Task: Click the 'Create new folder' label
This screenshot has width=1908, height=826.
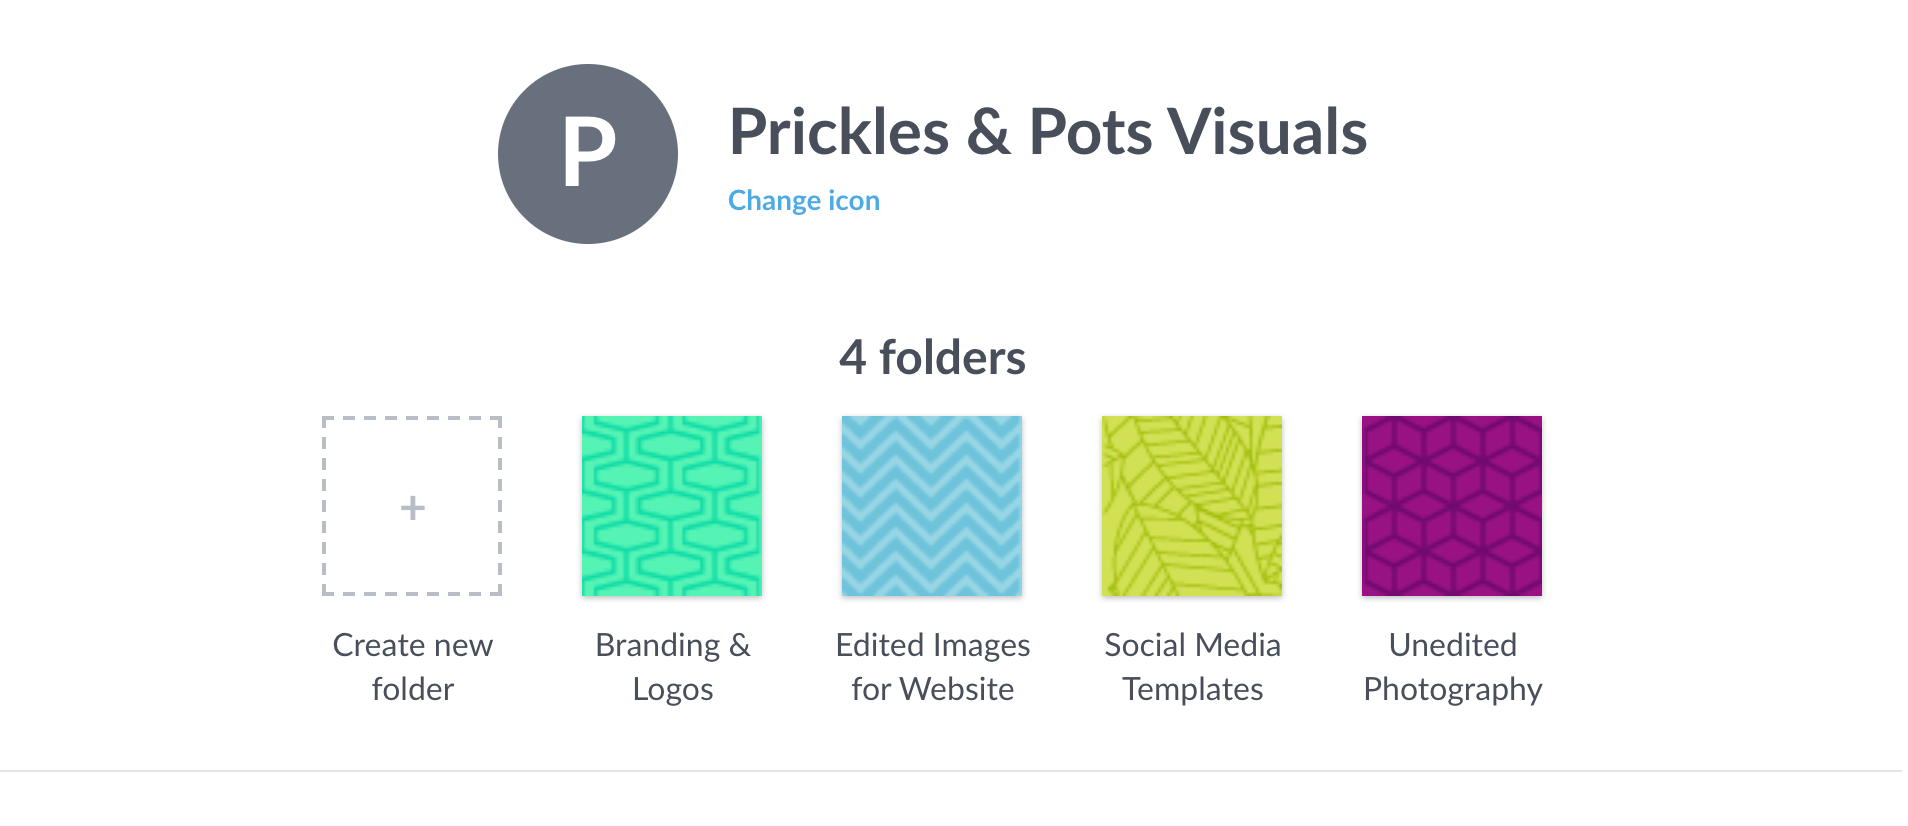Action: [x=412, y=667]
